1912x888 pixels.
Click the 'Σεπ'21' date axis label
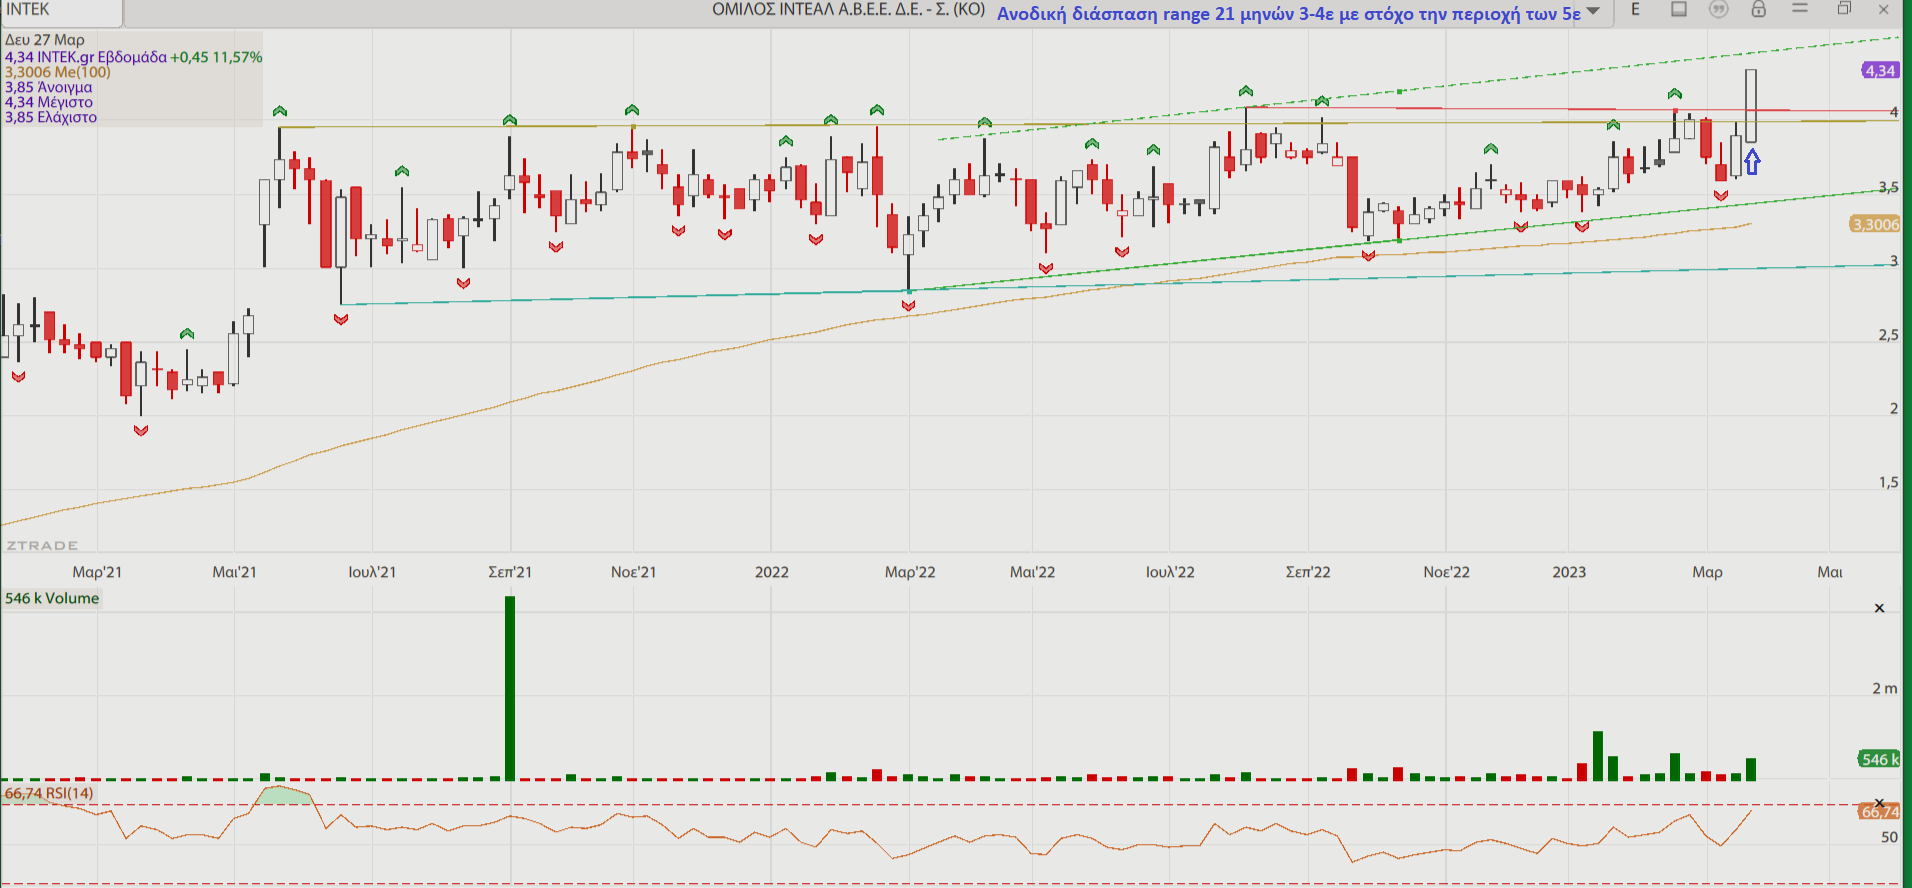(510, 572)
